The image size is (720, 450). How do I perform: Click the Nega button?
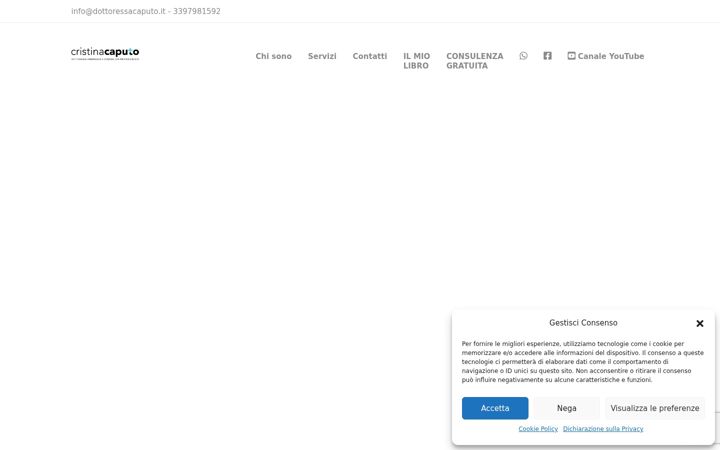[x=567, y=408]
